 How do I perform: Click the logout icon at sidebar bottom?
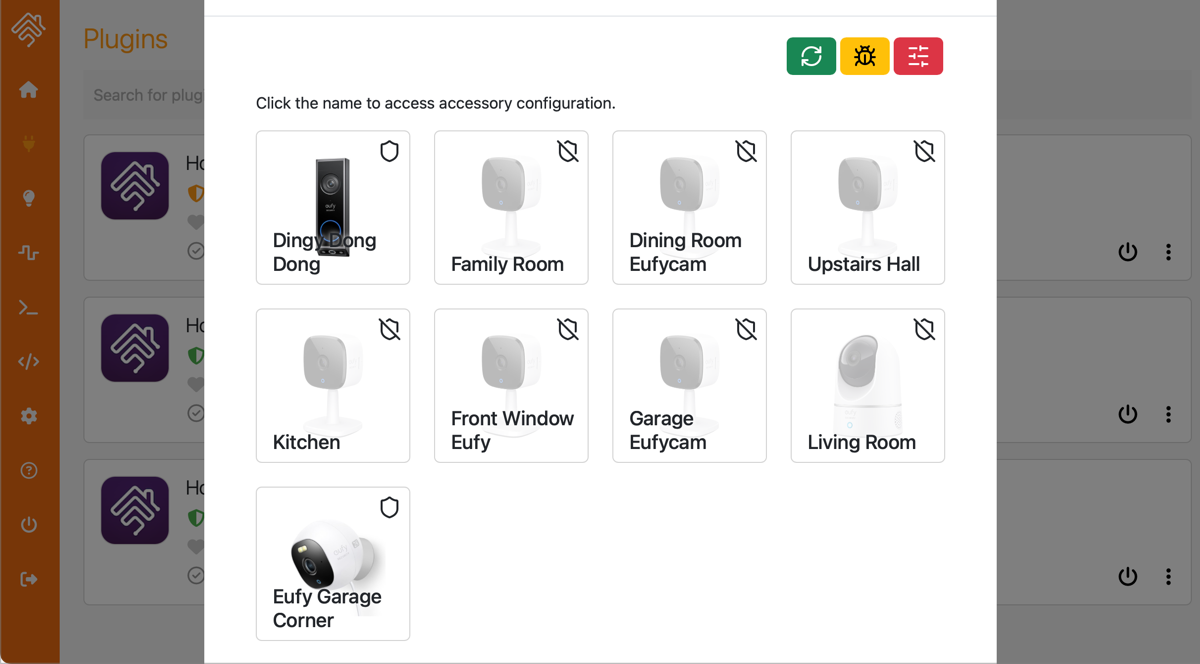coord(29,578)
